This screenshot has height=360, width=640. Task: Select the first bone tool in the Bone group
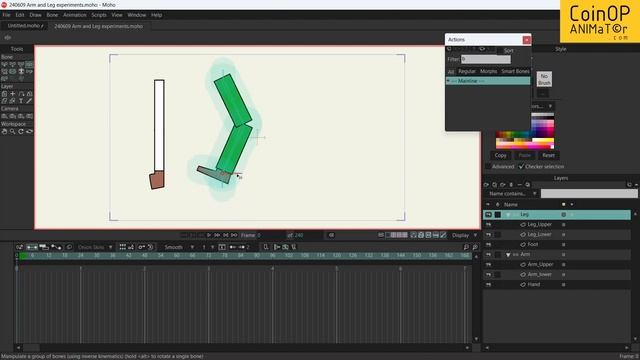(x=4, y=64)
